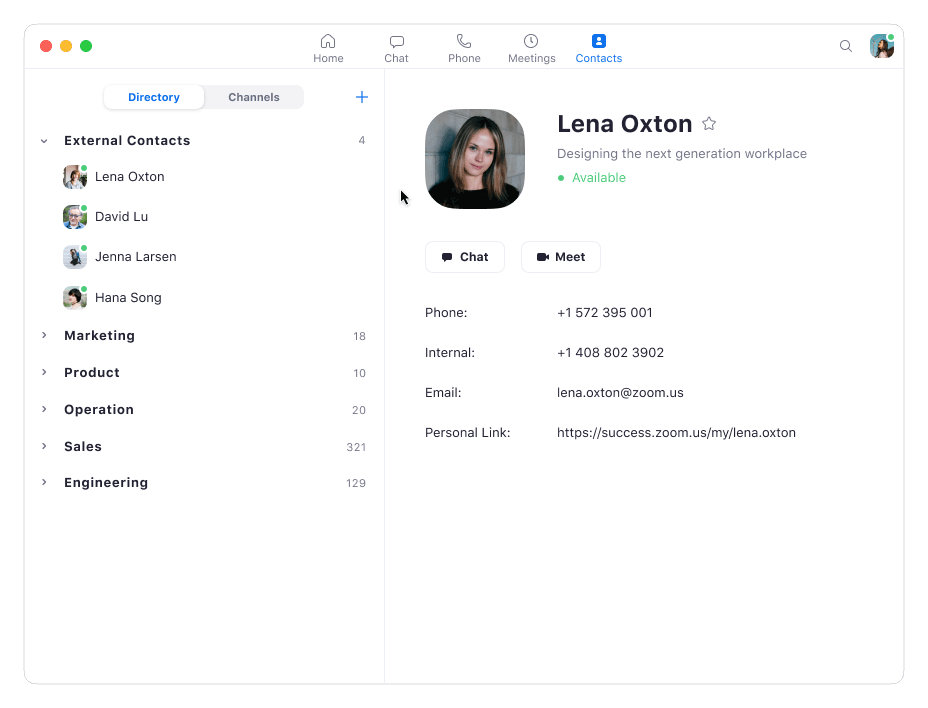
Task: Click phone number +1 572 395 001
Action: [x=604, y=313]
